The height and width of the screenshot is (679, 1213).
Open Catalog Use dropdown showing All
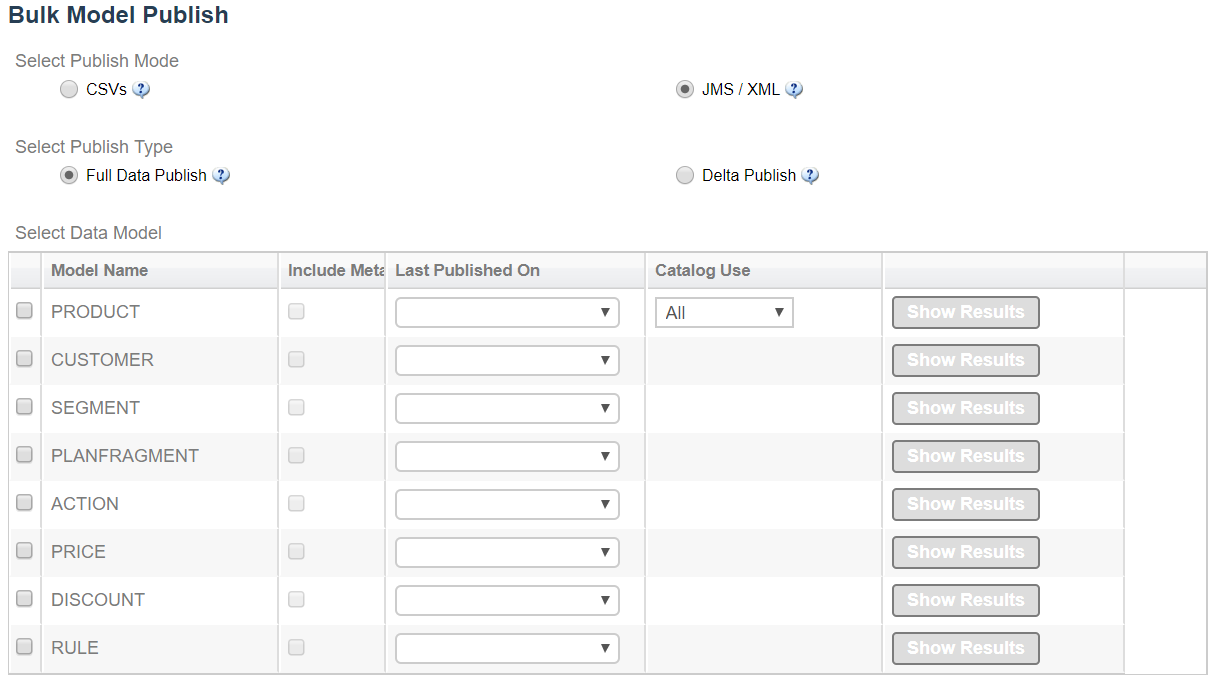[x=724, y=313]
